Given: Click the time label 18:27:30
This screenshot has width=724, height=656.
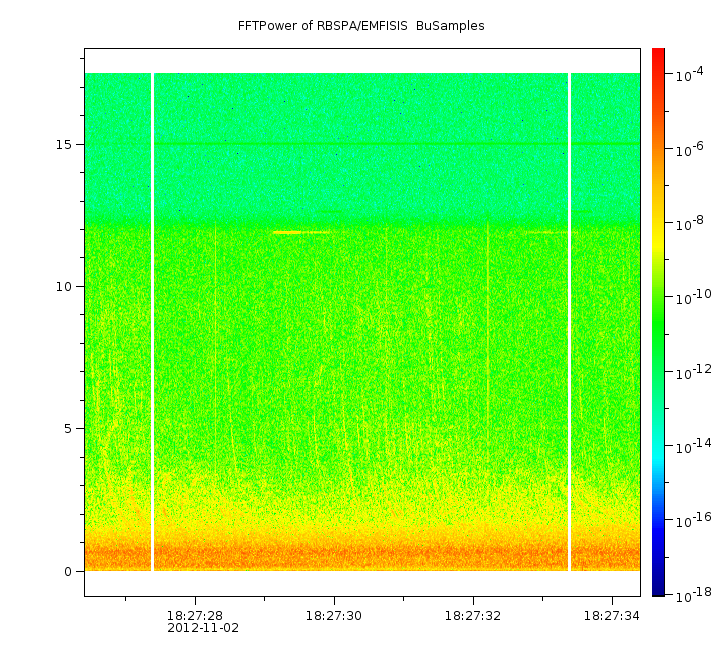Looking at the screenshot, I should click(334, 616).
